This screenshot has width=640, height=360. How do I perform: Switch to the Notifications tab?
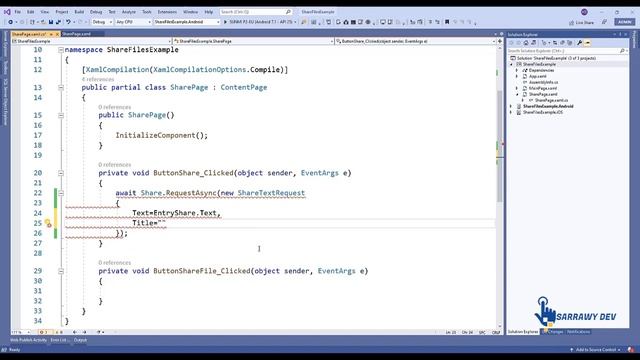[578, 332]
